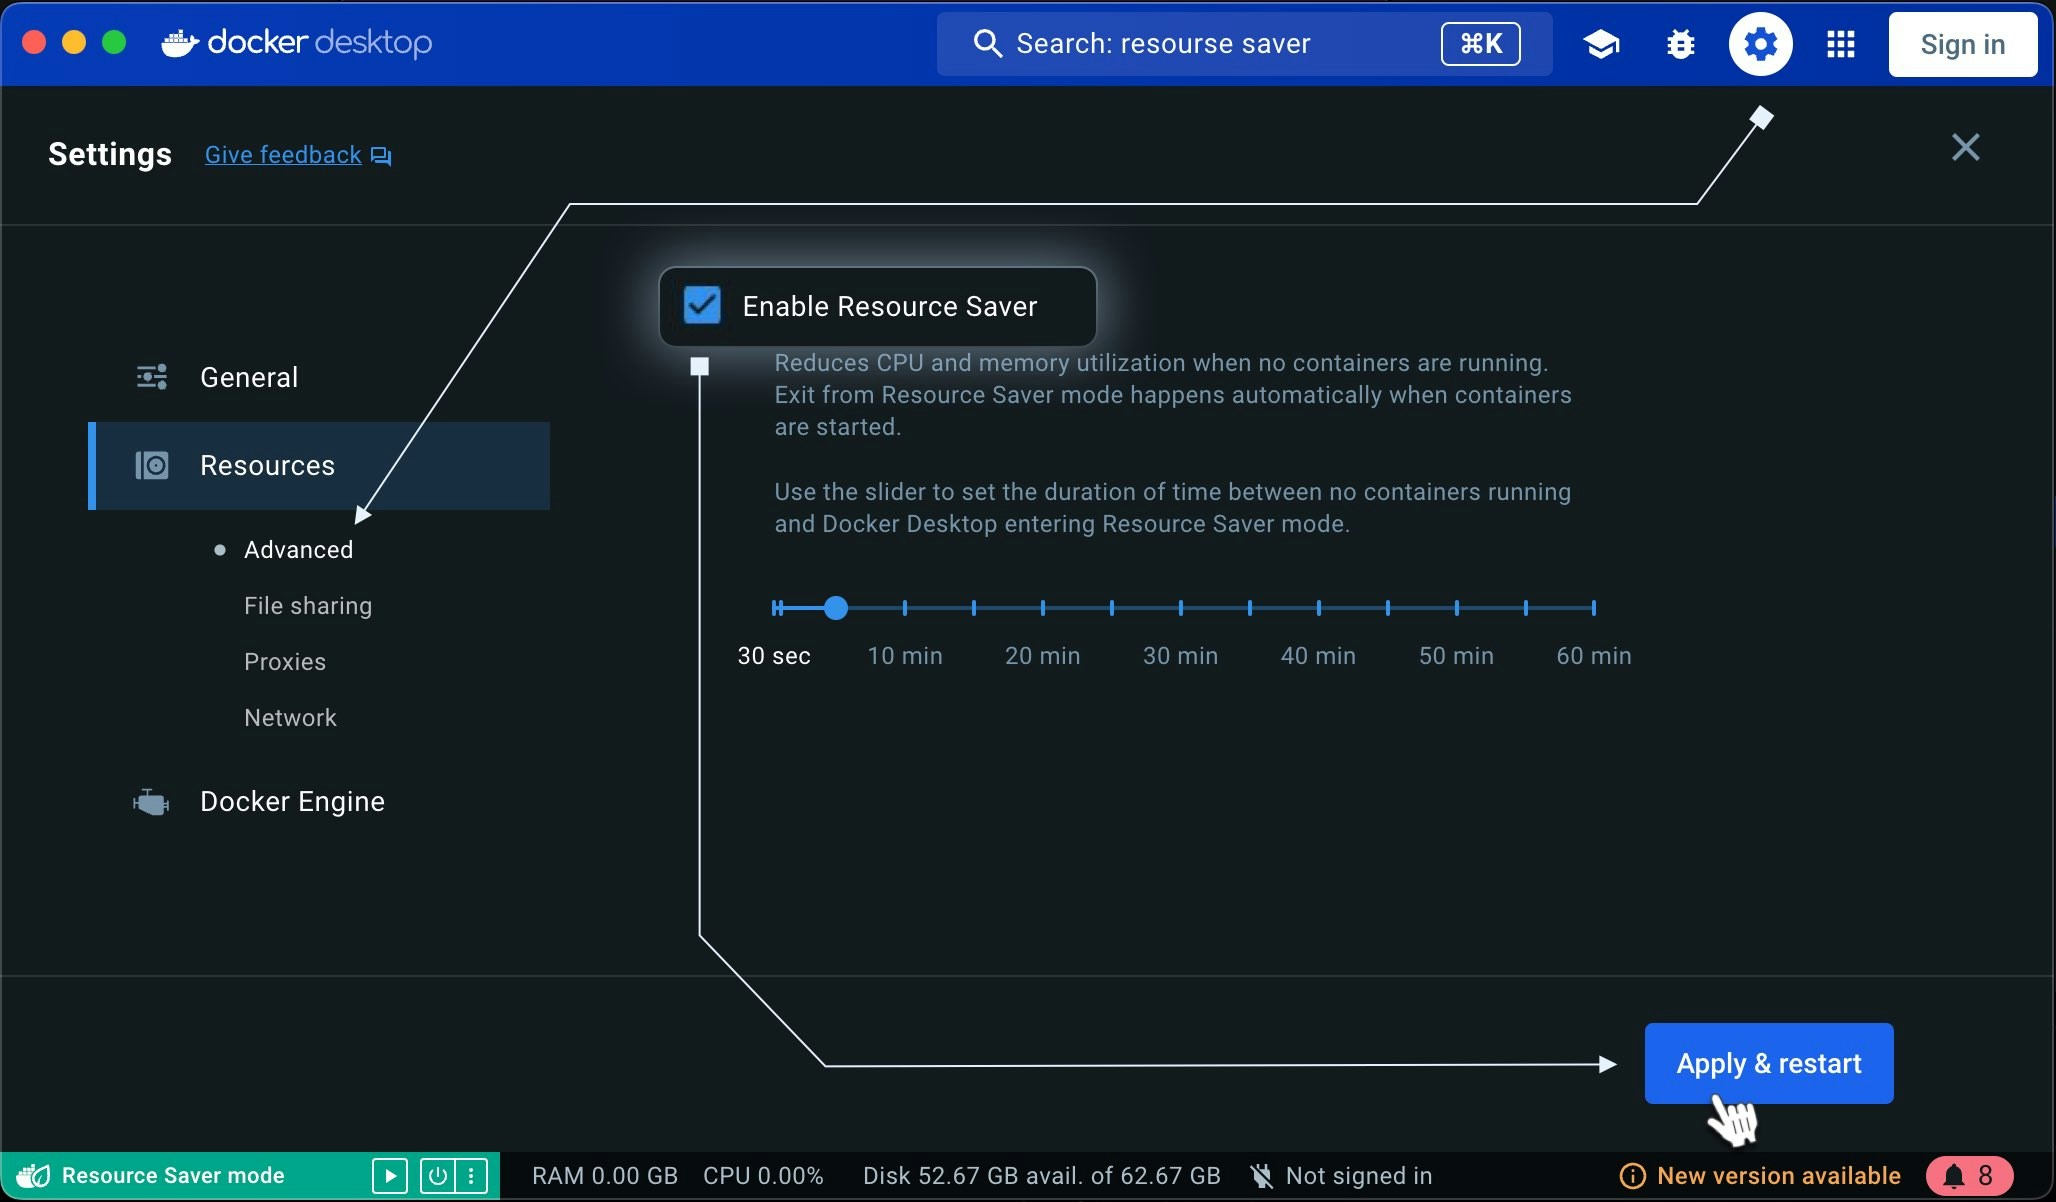Click Apply & restart button
The height and width of the screenshot is (1202, 2056).
[x=1768, y=1063]
